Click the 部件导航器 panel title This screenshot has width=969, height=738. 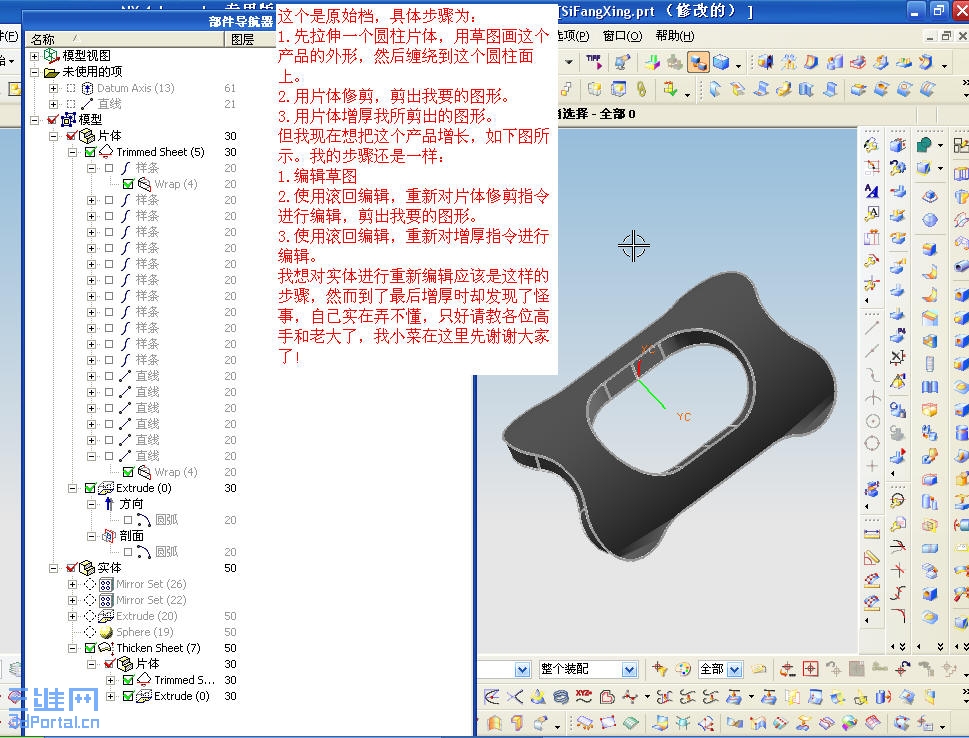(240, 22)
